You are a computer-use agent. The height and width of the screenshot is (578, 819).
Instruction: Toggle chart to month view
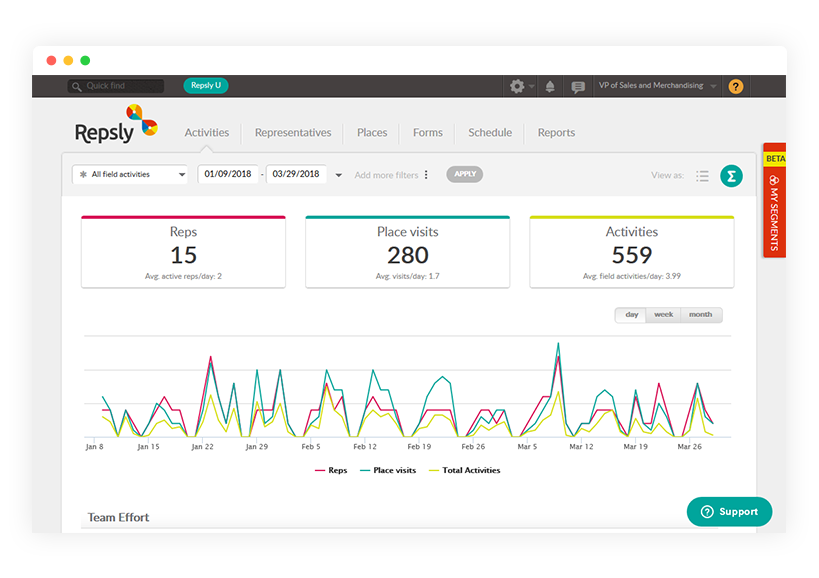click(x=700, y=315)
